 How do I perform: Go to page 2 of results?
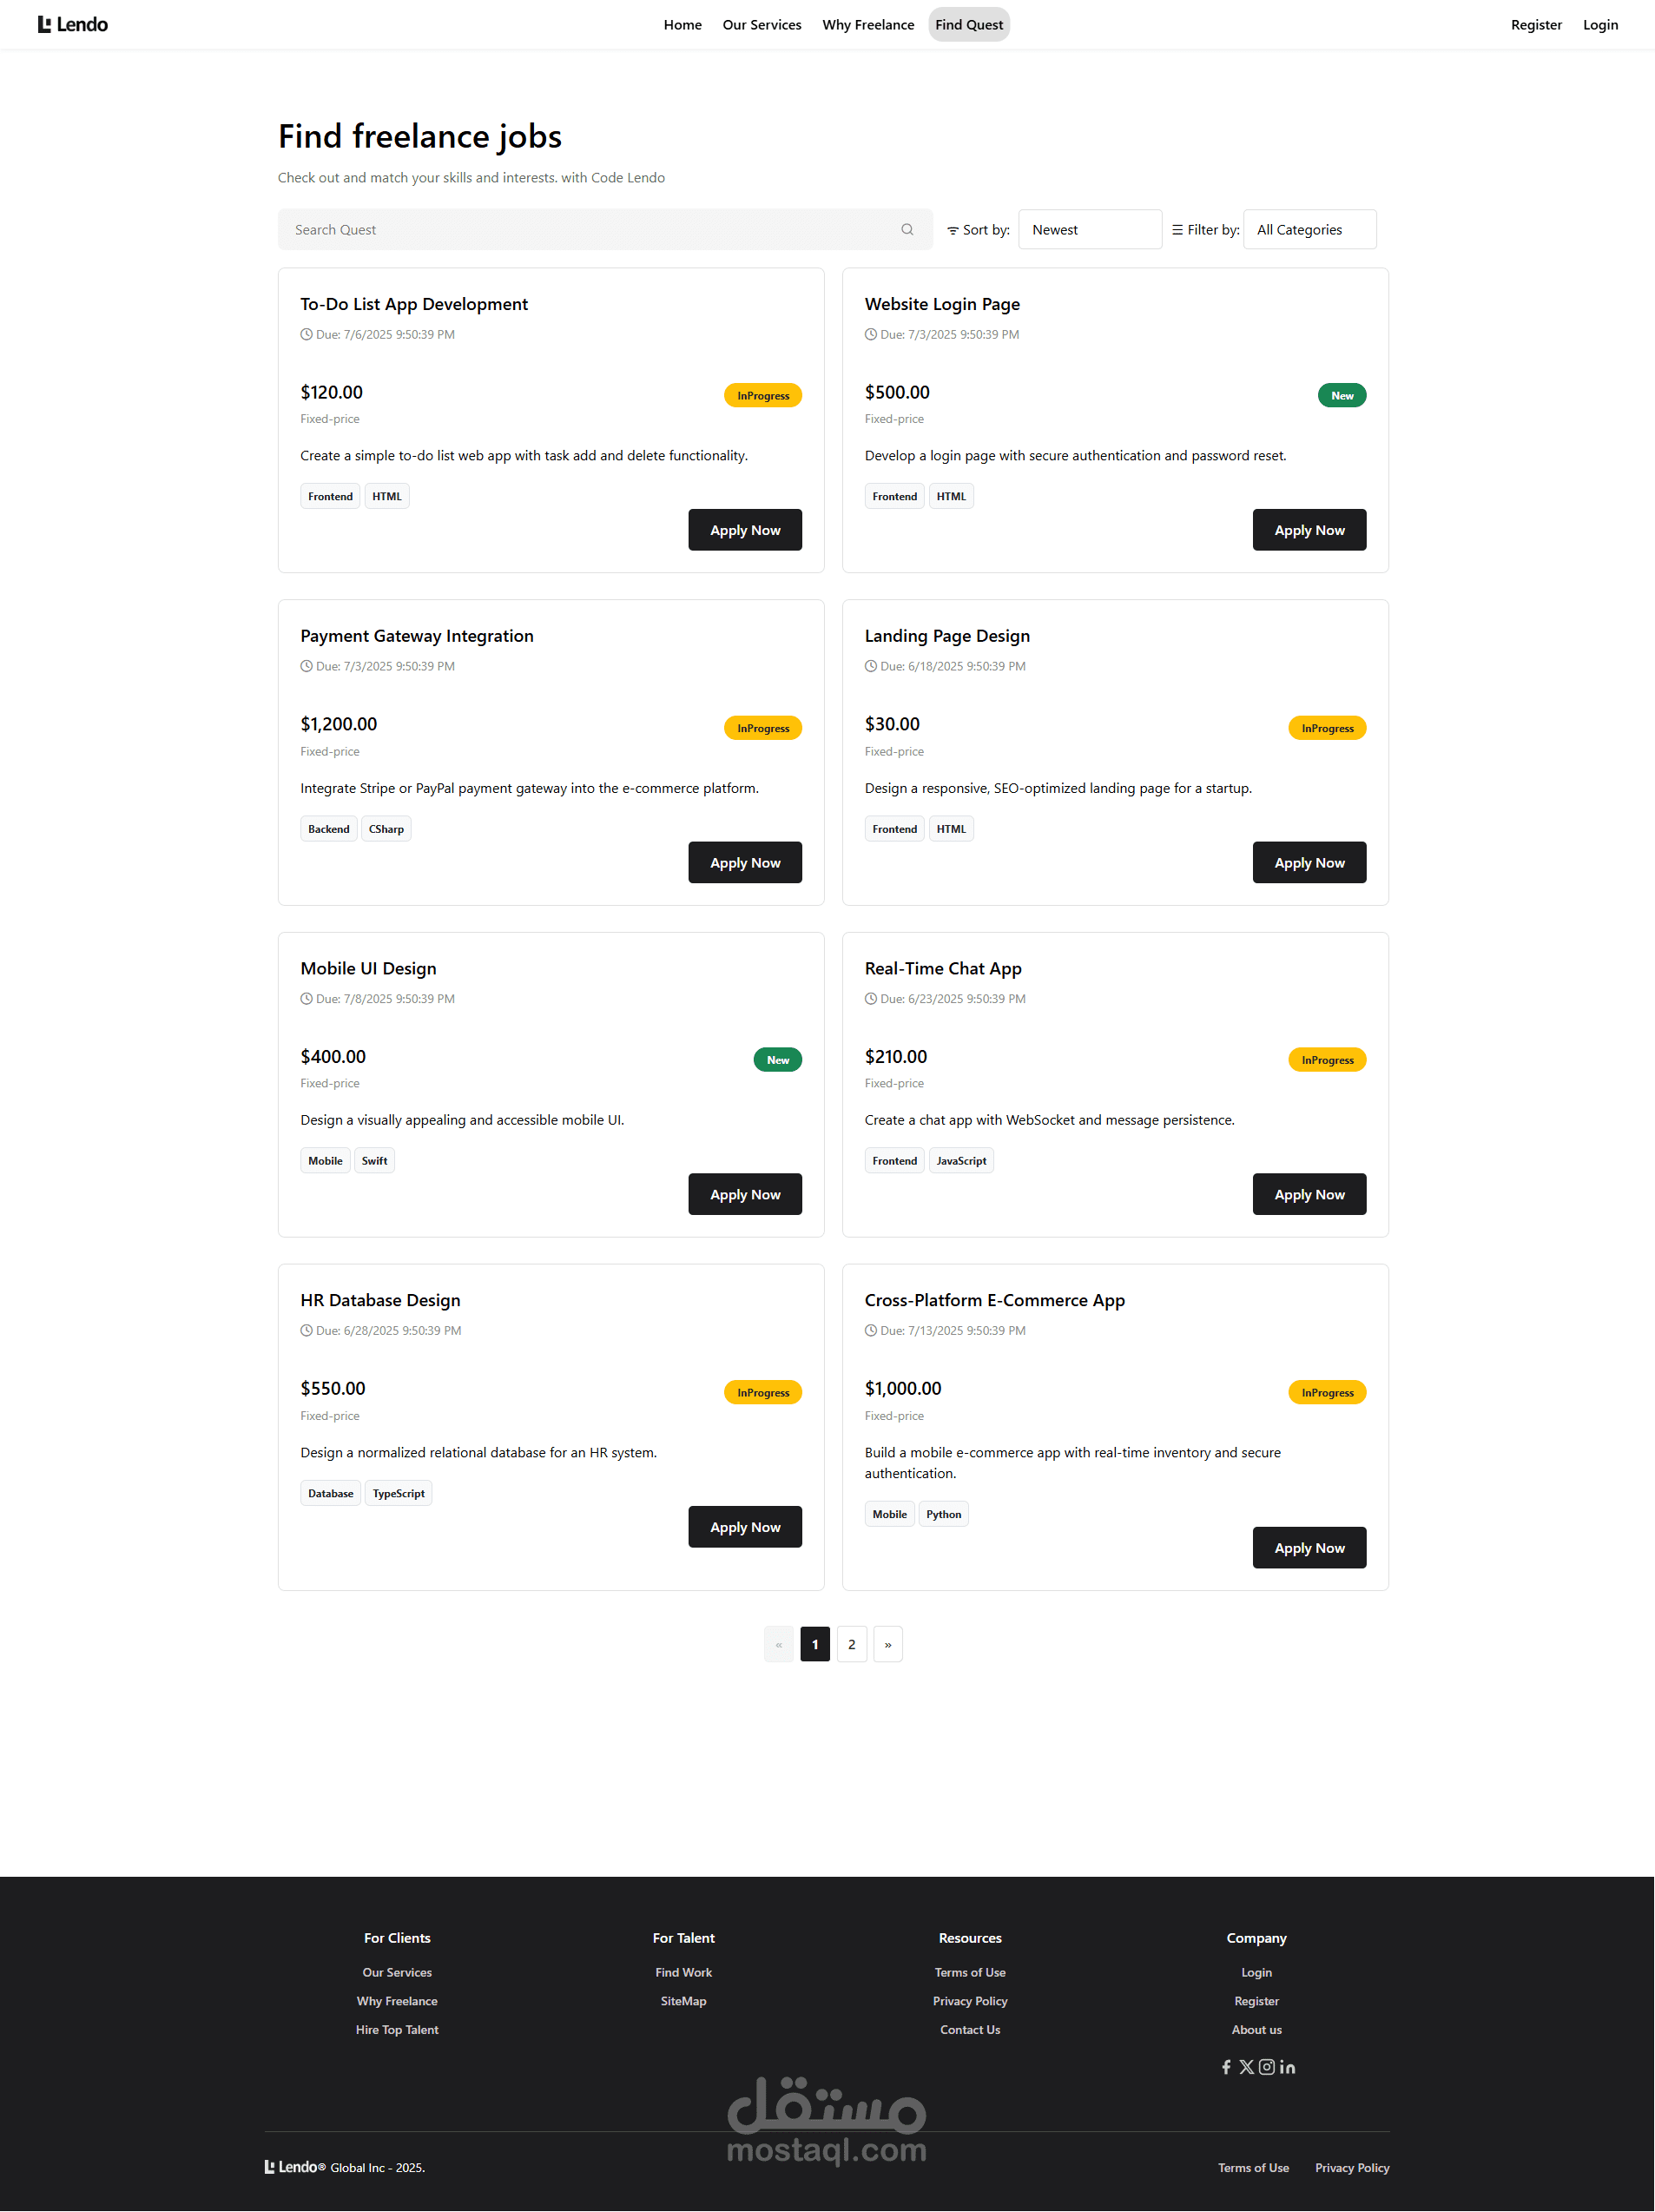point(851,1644)
